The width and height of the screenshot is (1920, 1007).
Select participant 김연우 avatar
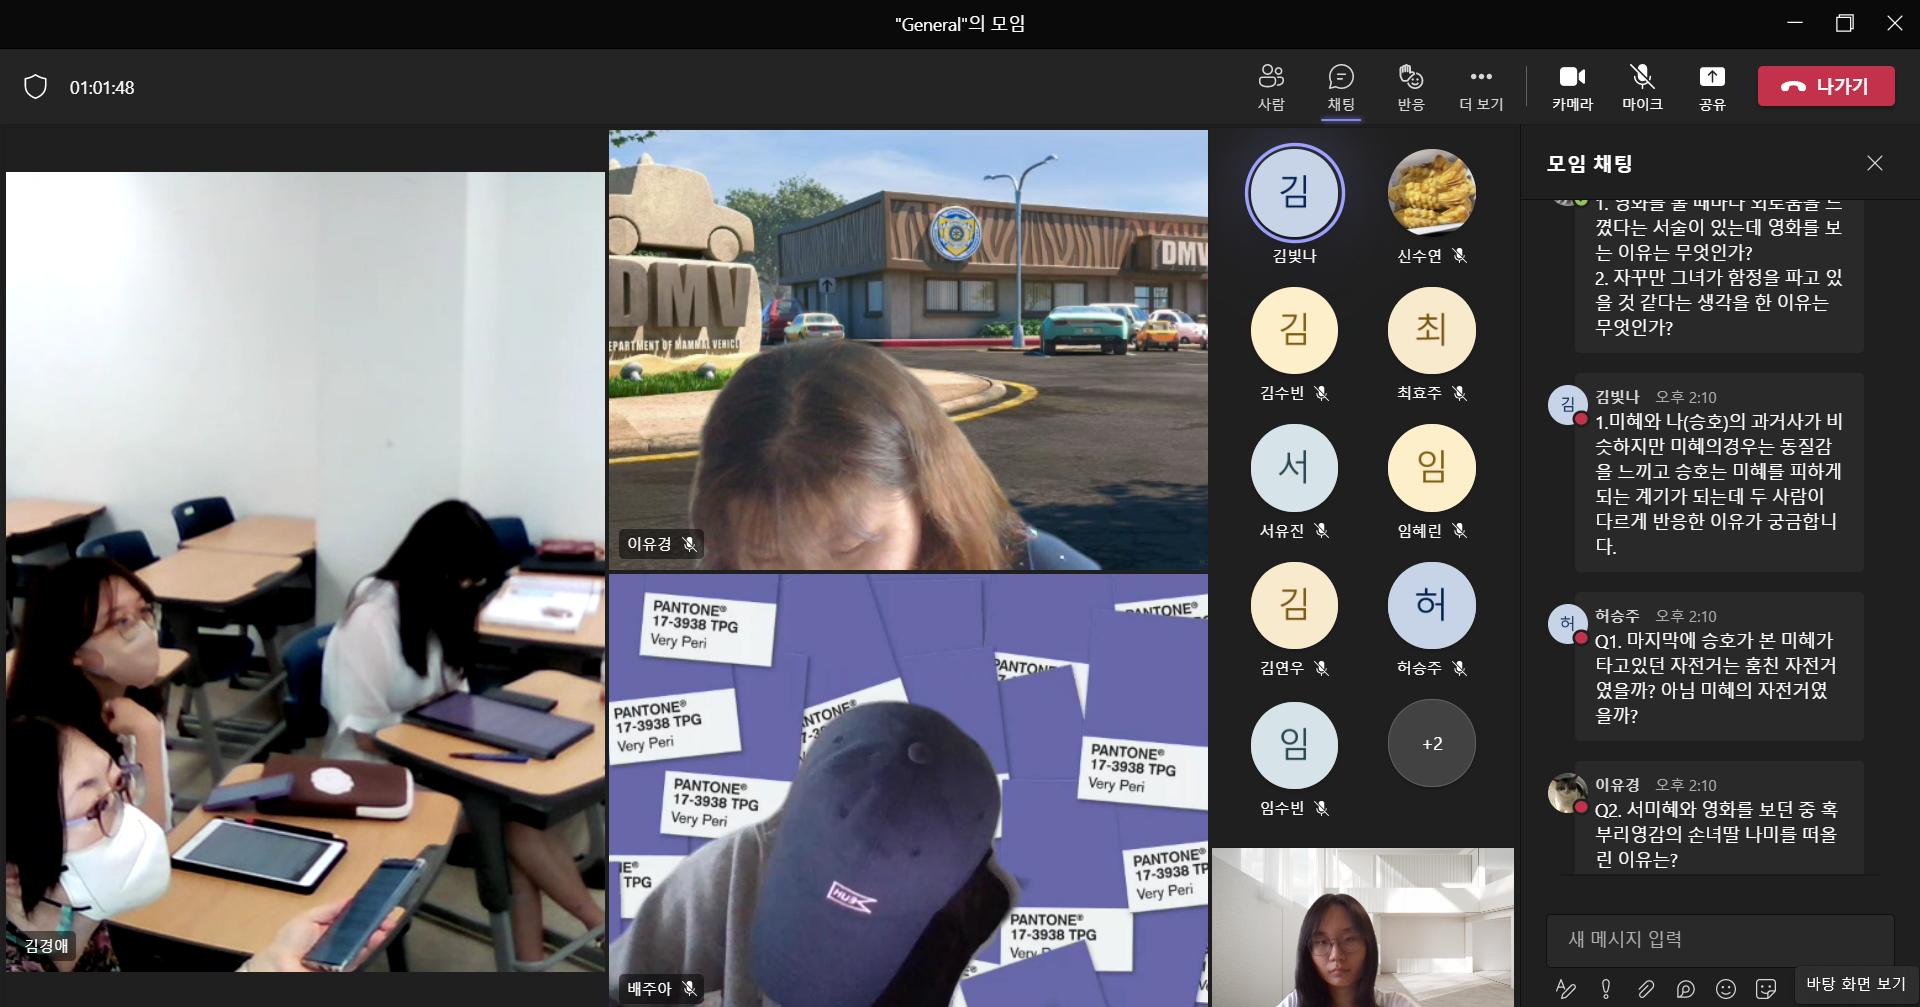tap(1294, 605)
